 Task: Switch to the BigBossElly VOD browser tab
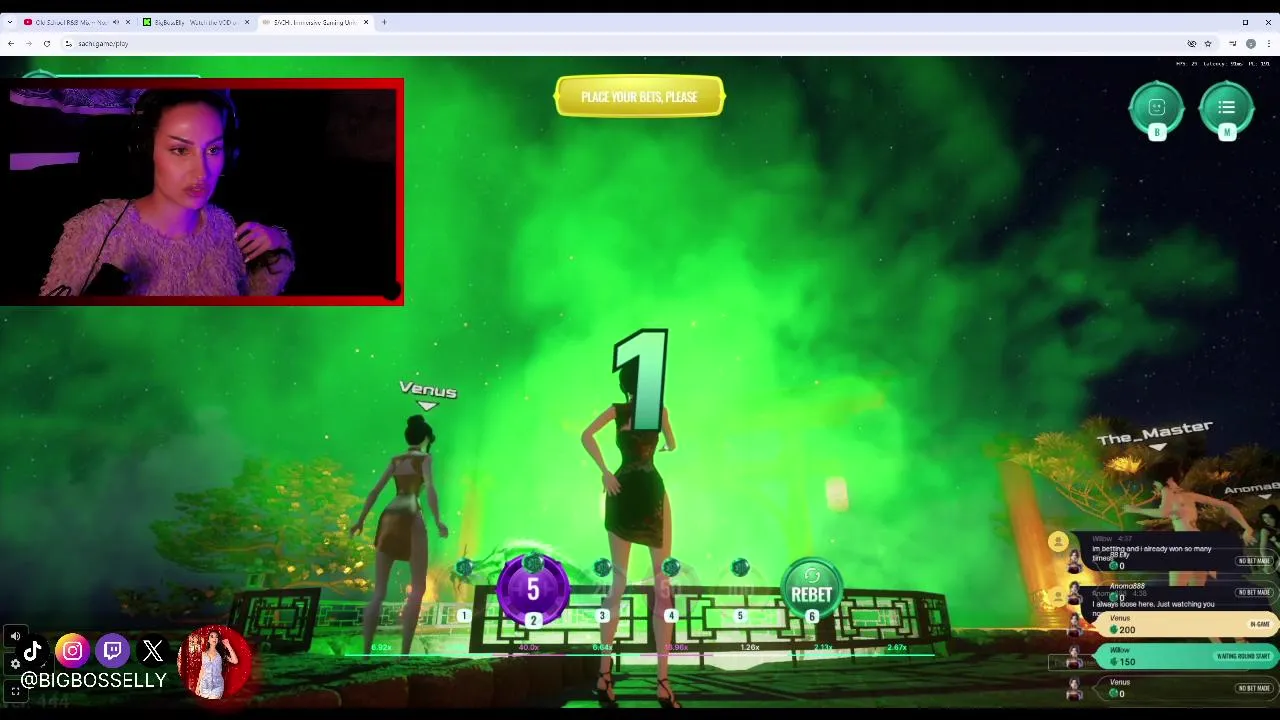point(195,22)
